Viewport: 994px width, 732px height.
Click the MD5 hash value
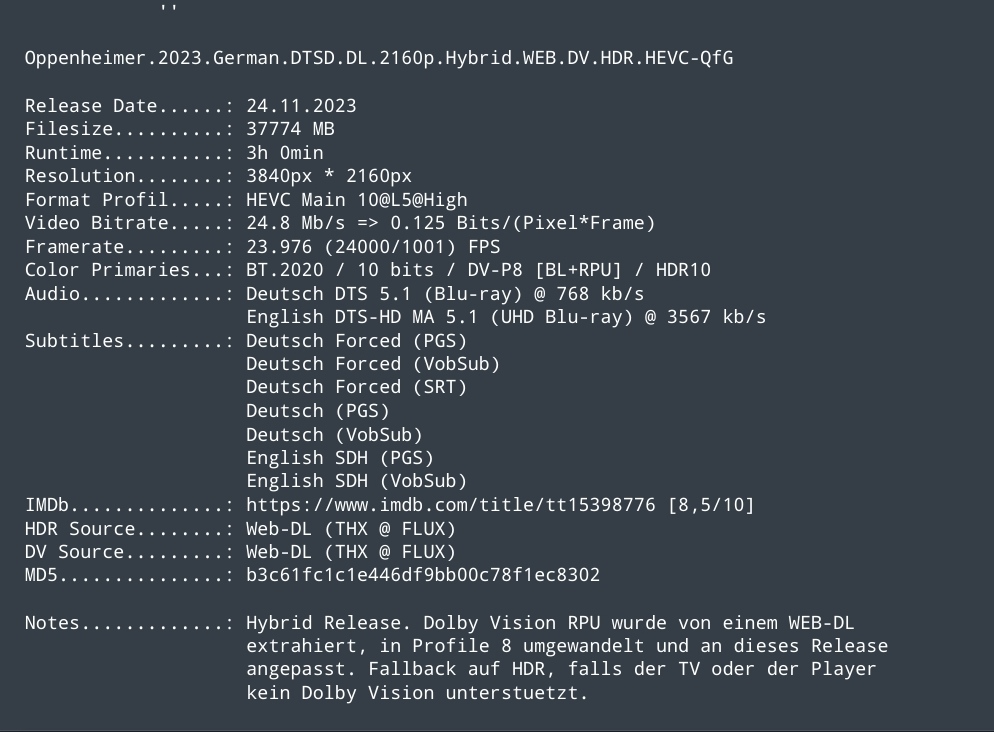pos(423,575)
